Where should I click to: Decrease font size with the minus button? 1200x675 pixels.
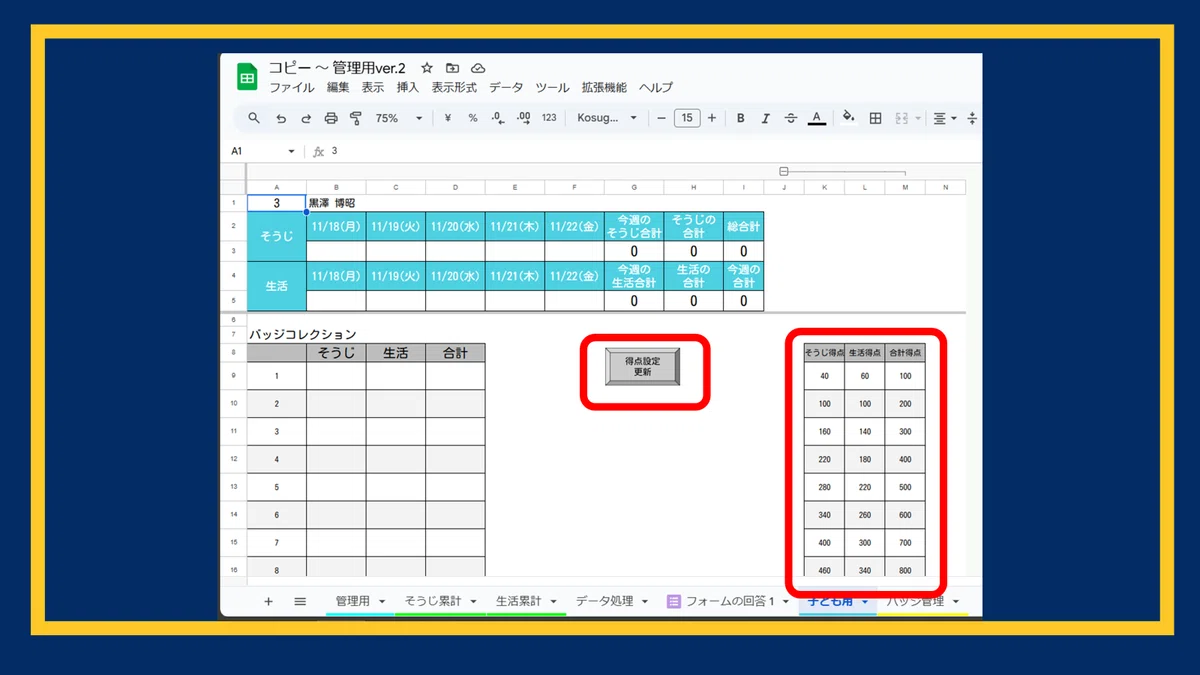pos(661,118)
